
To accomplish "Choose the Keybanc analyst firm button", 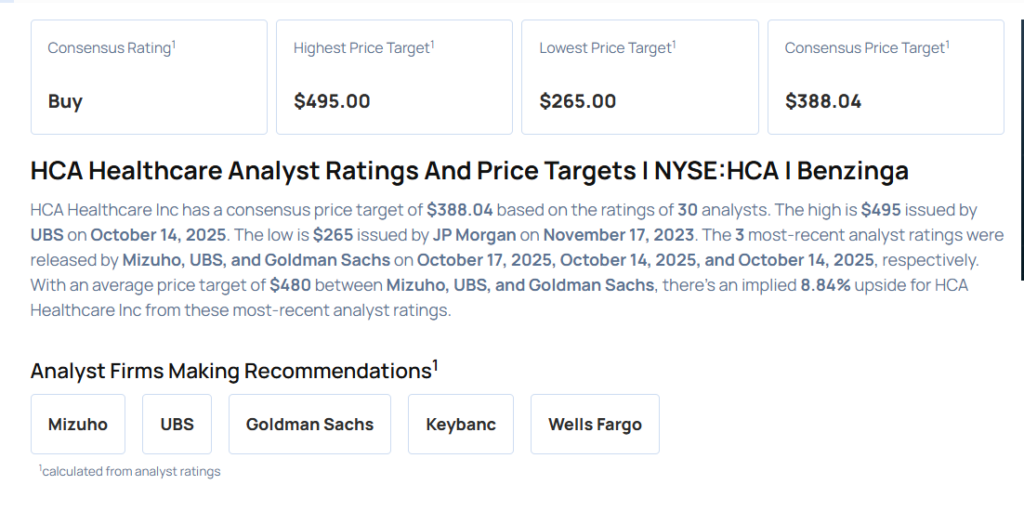I will [460, 424].
